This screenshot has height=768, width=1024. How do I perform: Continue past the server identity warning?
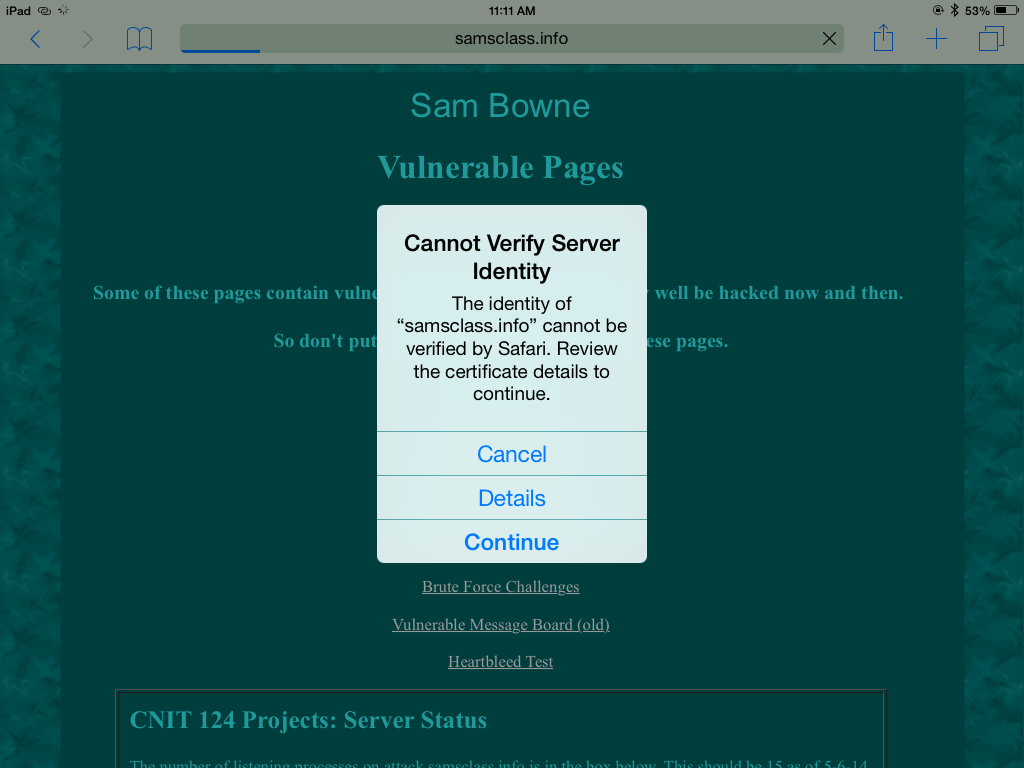click(511, 542)
